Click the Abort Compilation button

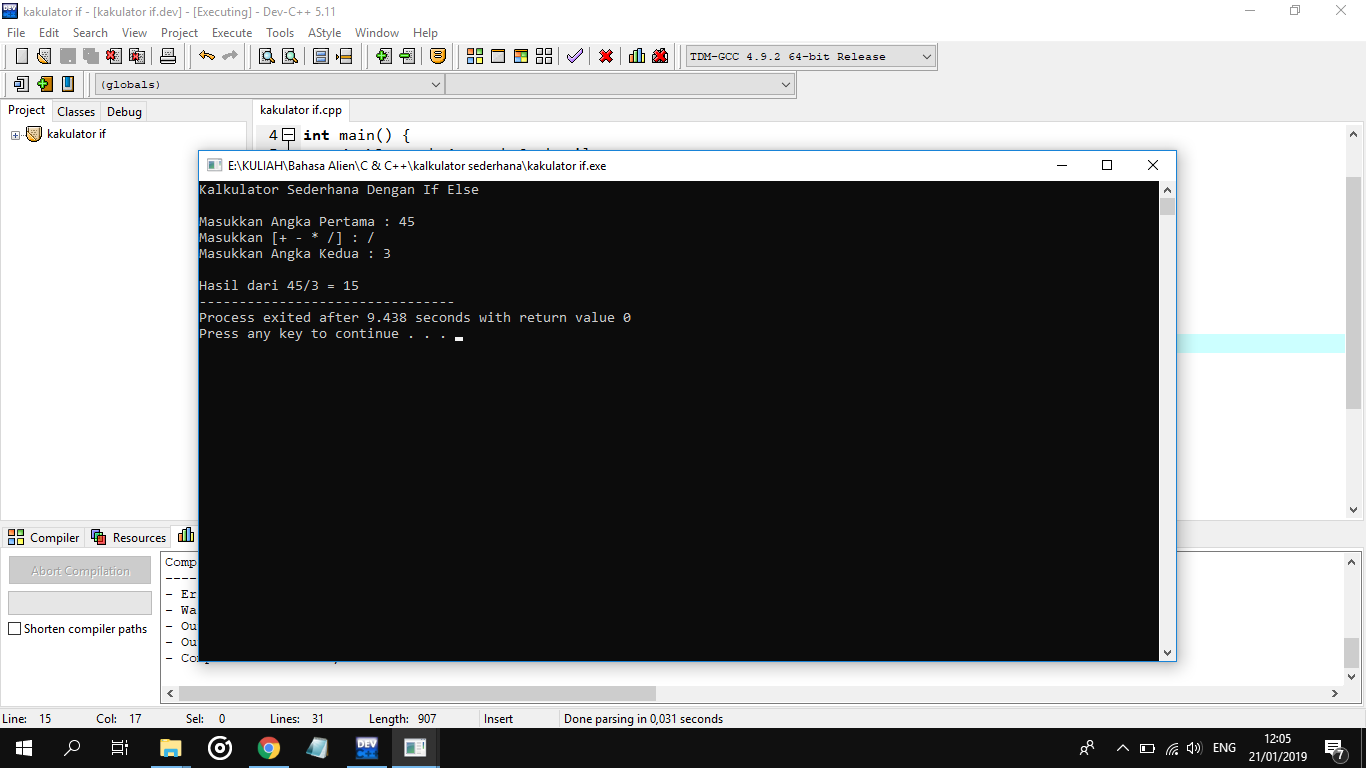coord(79,570)
